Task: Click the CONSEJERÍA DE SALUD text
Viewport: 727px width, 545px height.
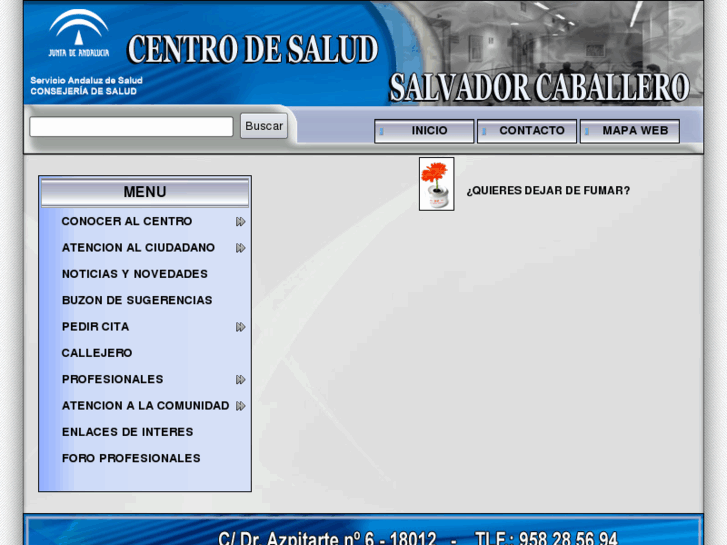Action: click(83, 91)
